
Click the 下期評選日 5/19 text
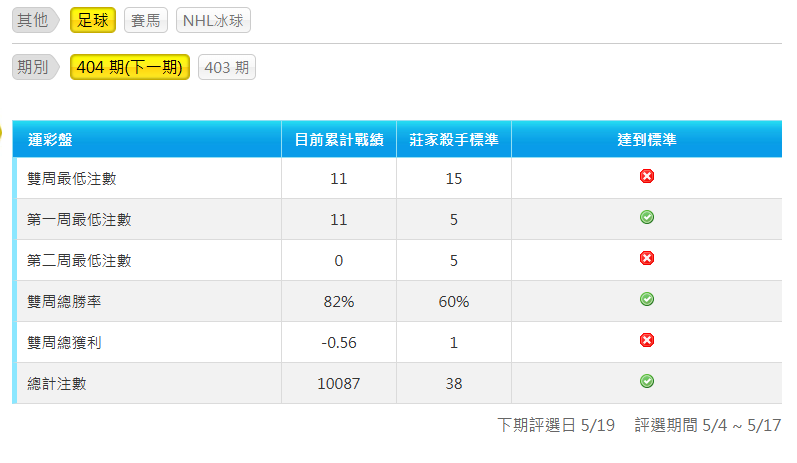coord(556,425)
